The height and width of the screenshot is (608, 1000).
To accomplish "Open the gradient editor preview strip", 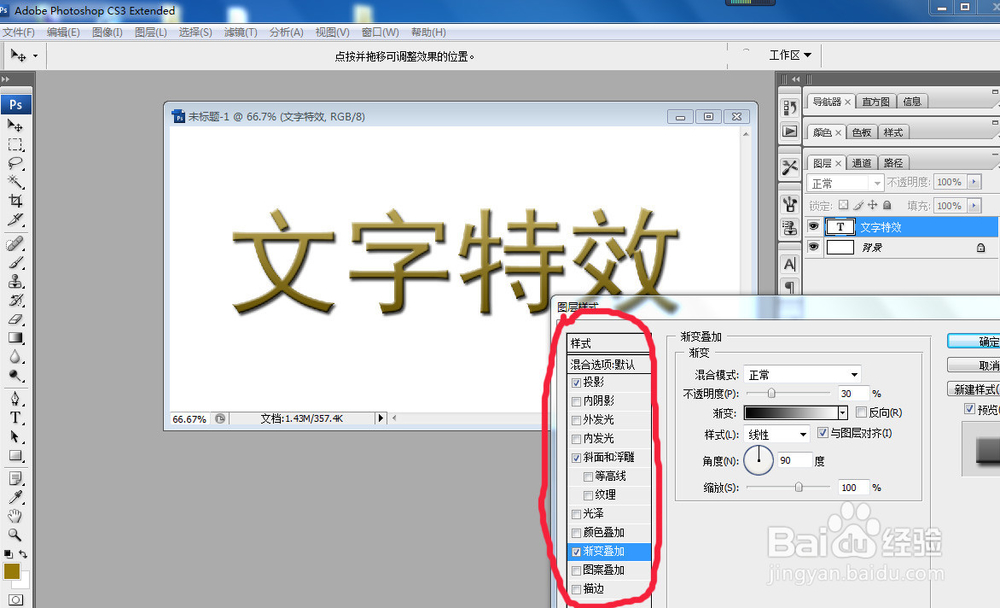I will [790, 412].
